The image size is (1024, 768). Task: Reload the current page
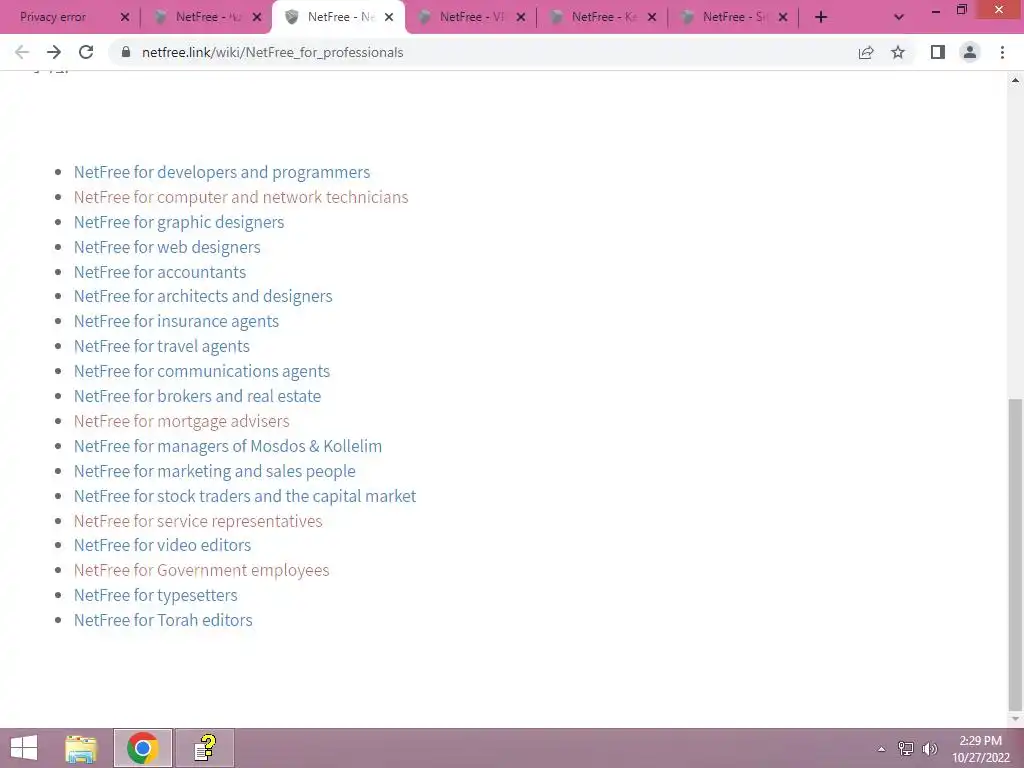click(x=86, y=52)
